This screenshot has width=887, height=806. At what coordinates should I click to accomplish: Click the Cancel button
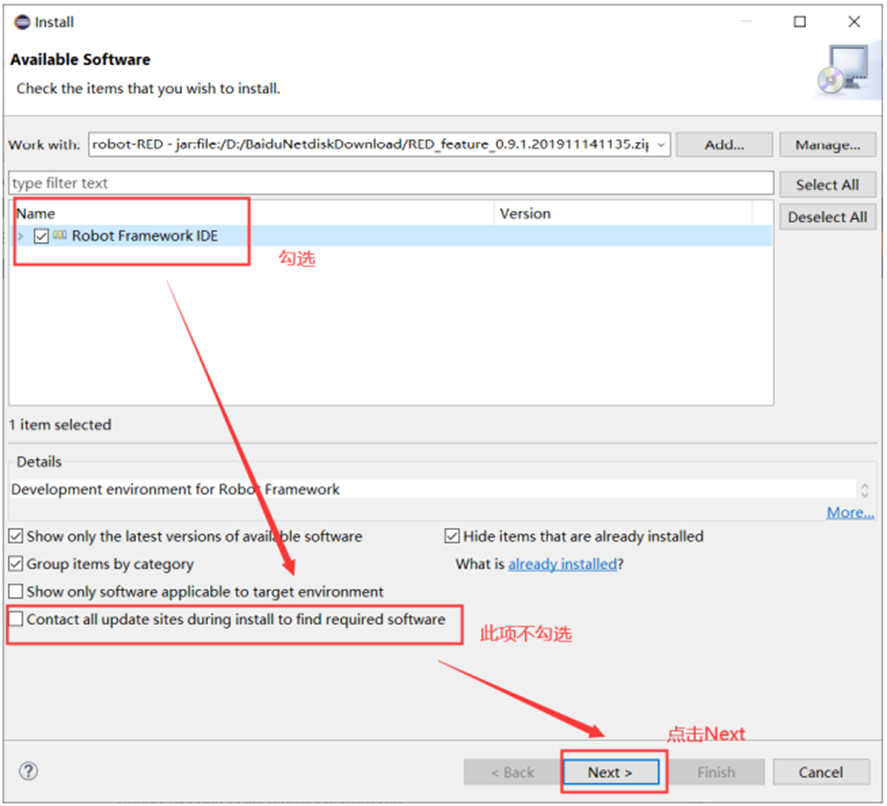pyautogui.click(x=821, y=772)
